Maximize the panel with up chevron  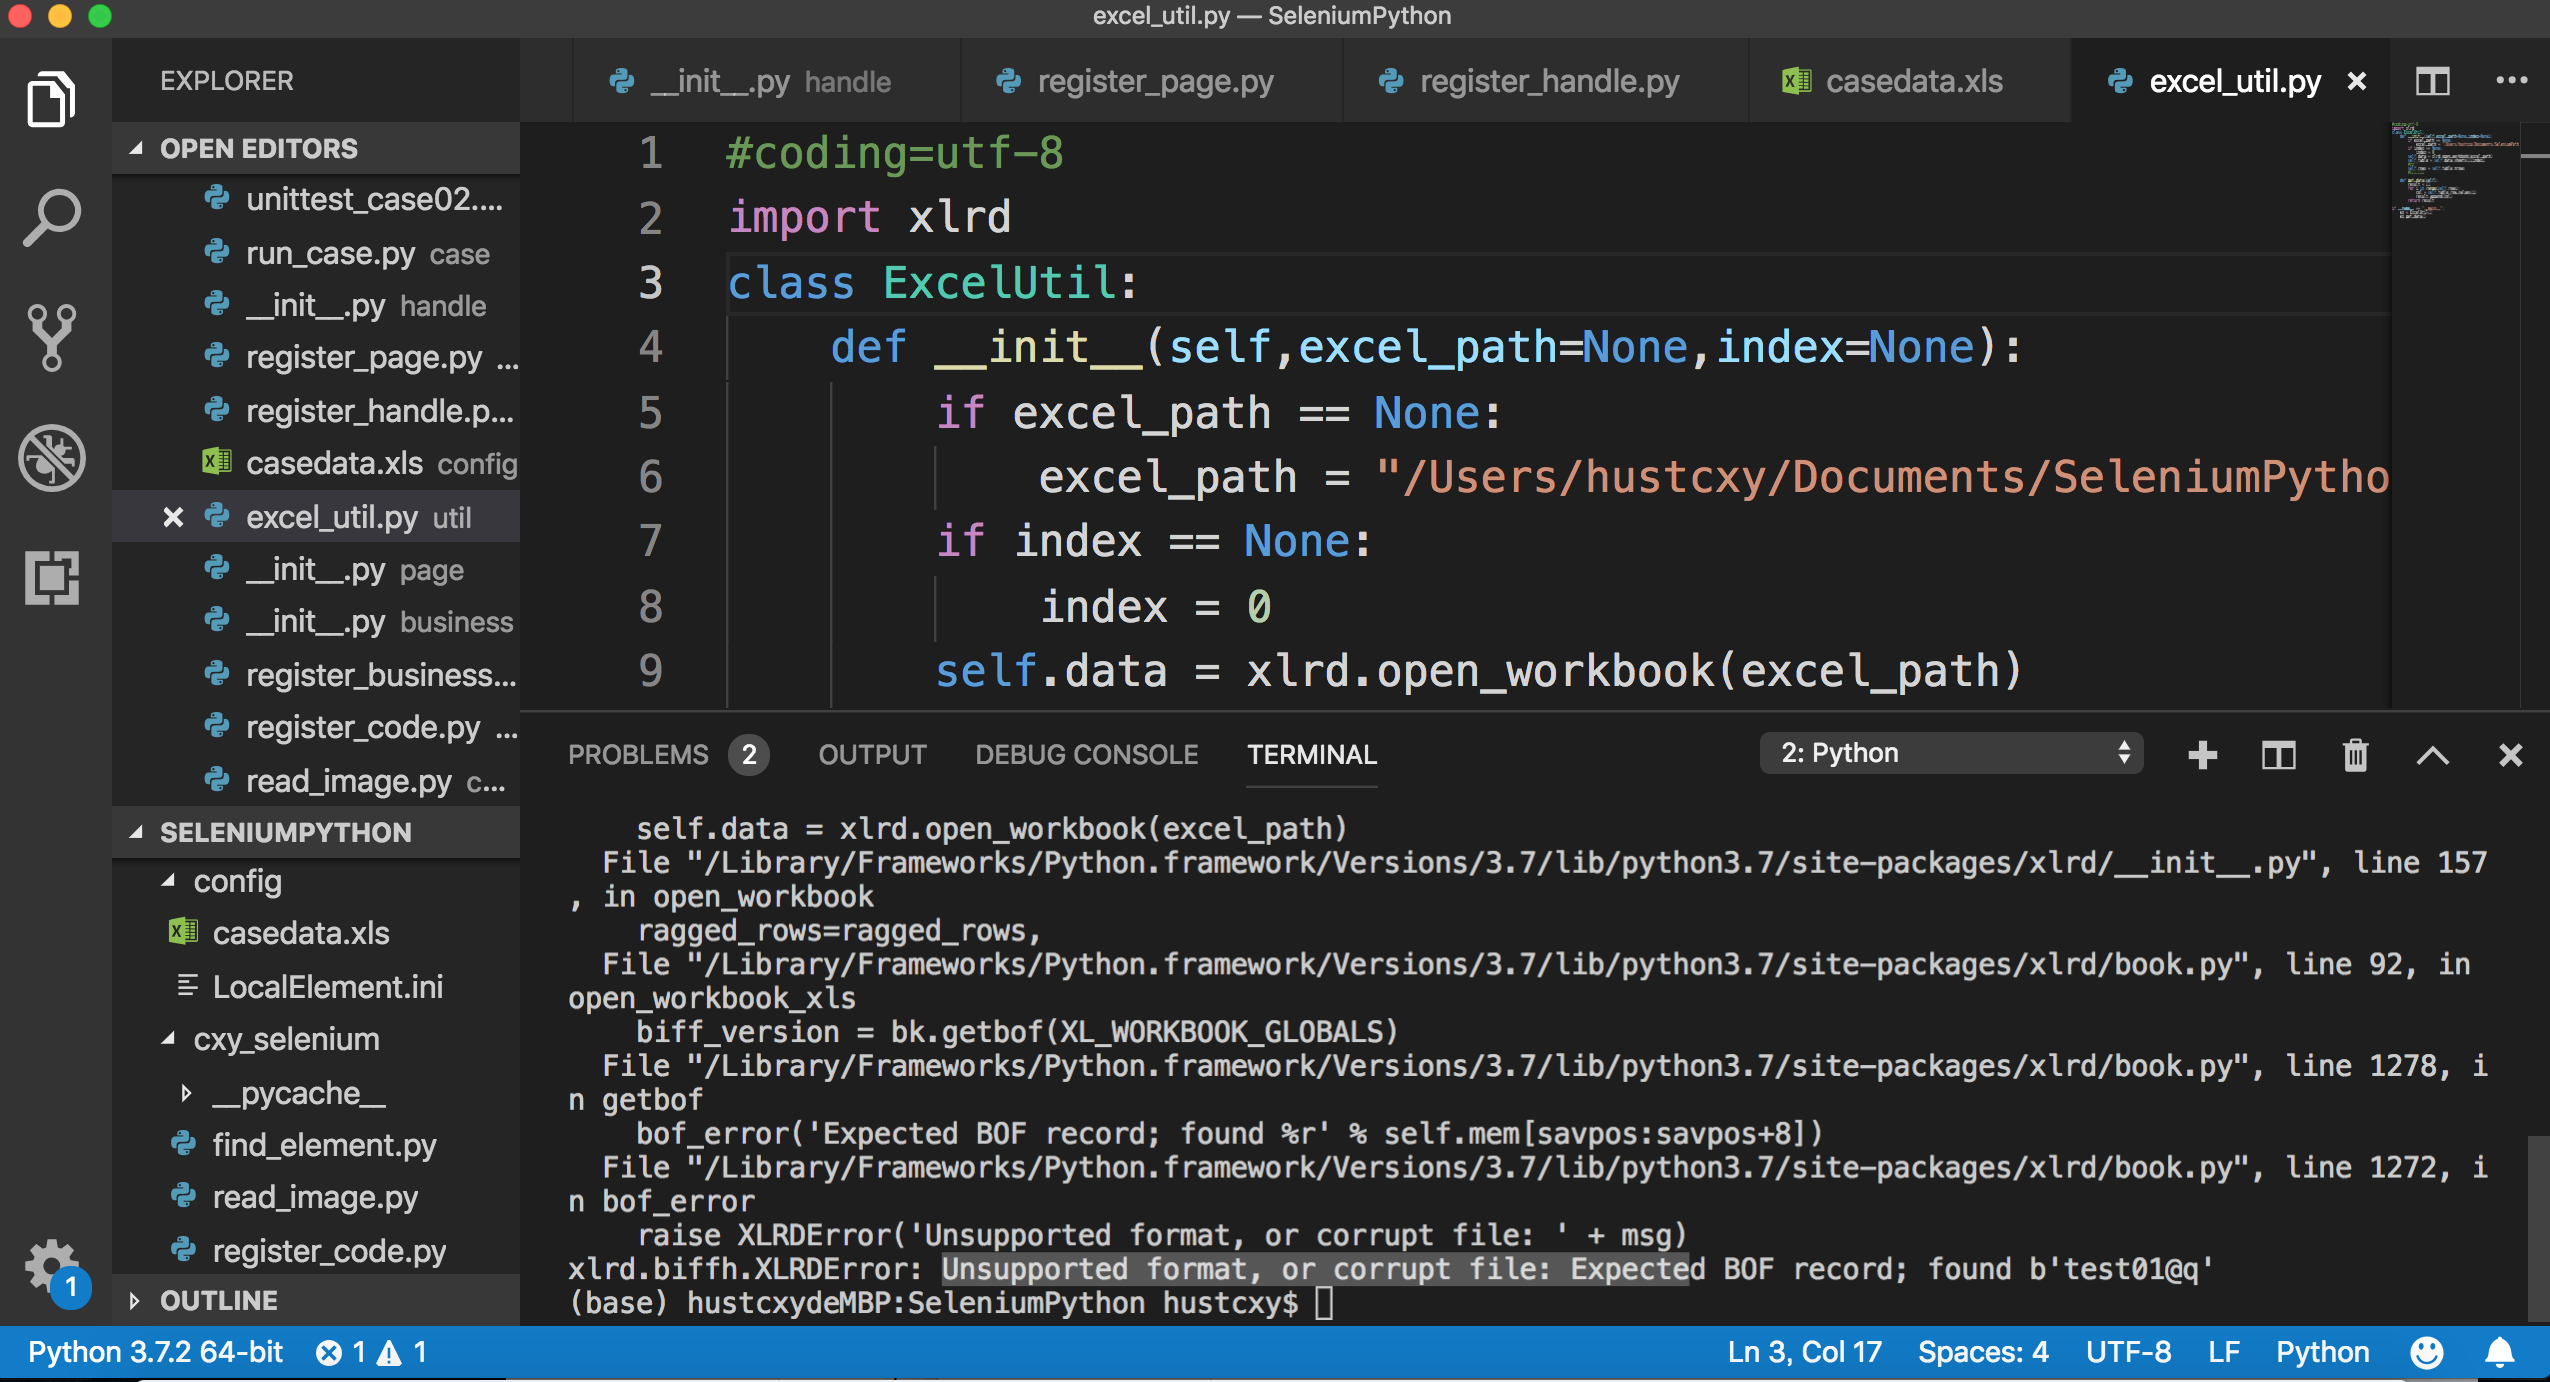tap(2433, 755)
